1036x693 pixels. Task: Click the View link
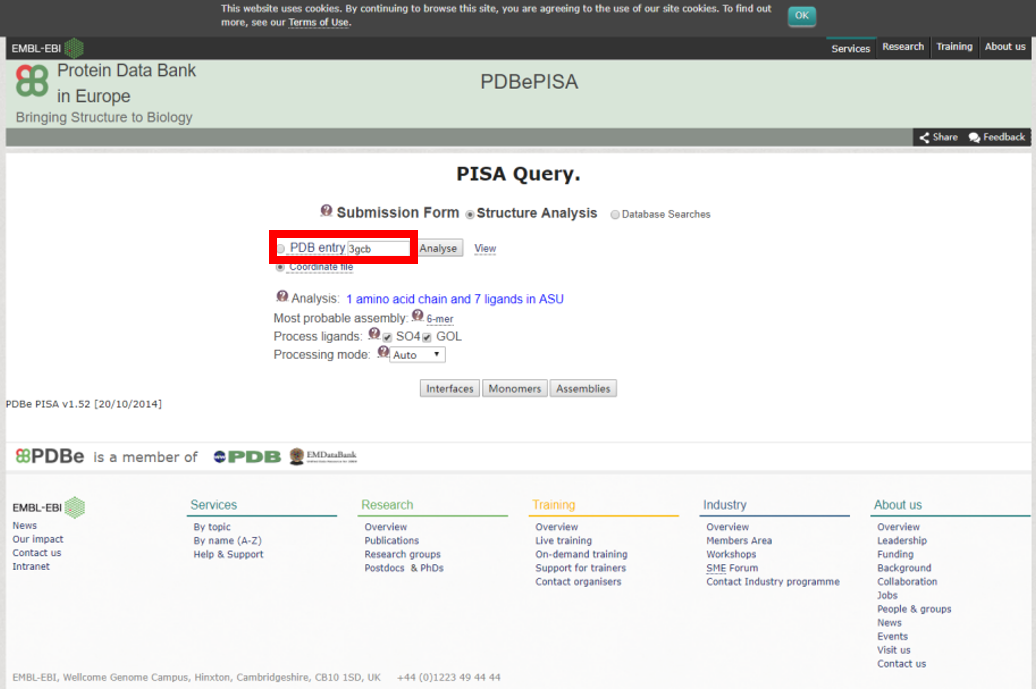coord(485,248)
